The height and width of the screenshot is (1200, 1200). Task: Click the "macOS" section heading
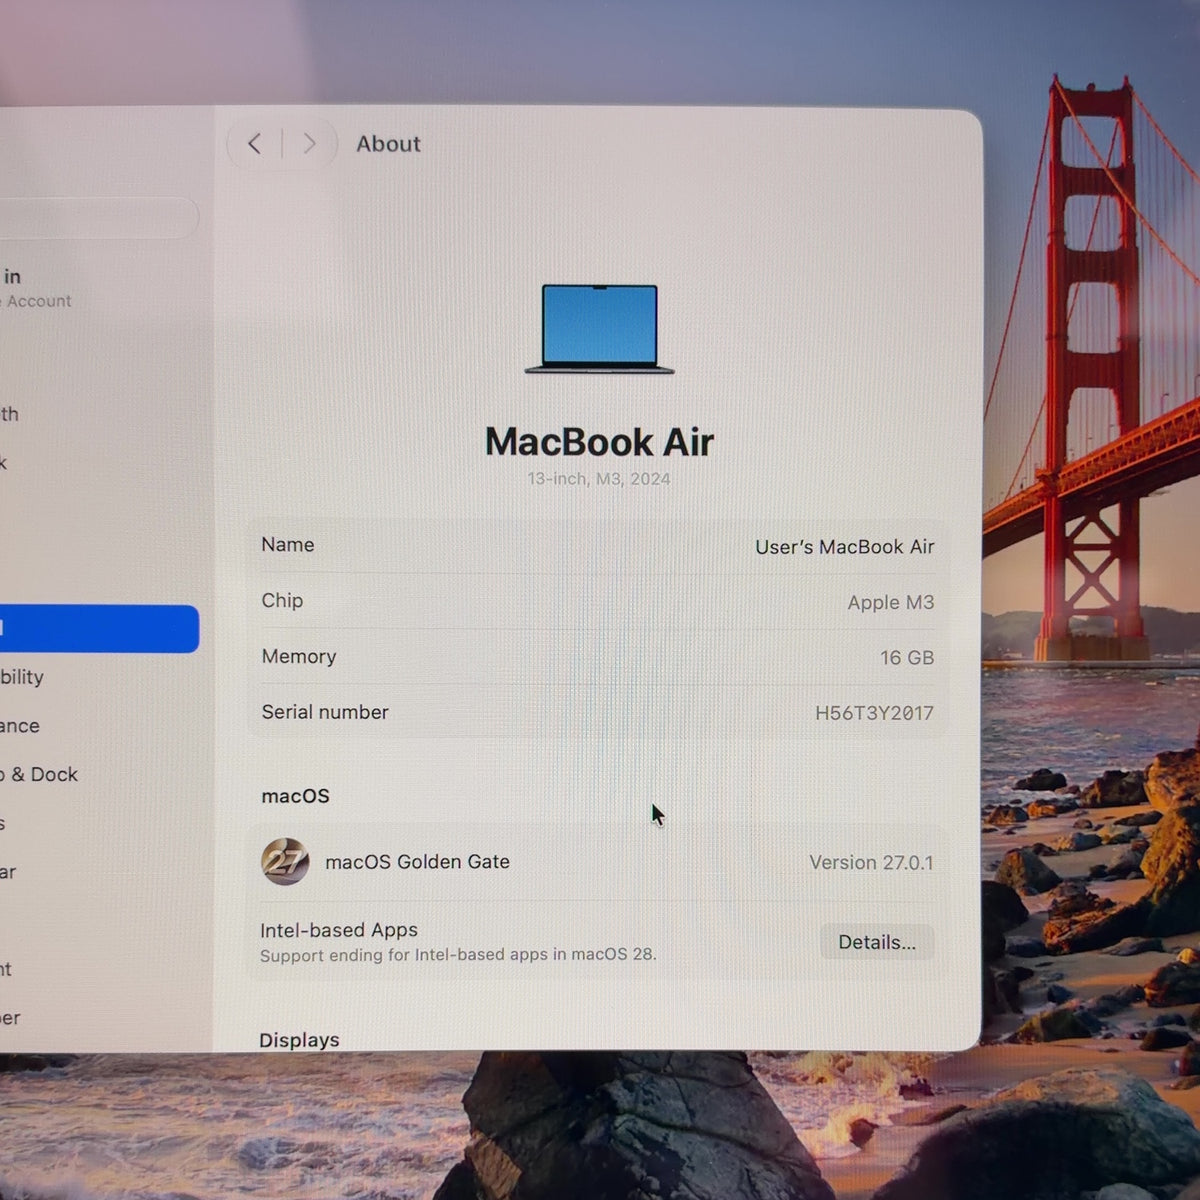[295, 796]
